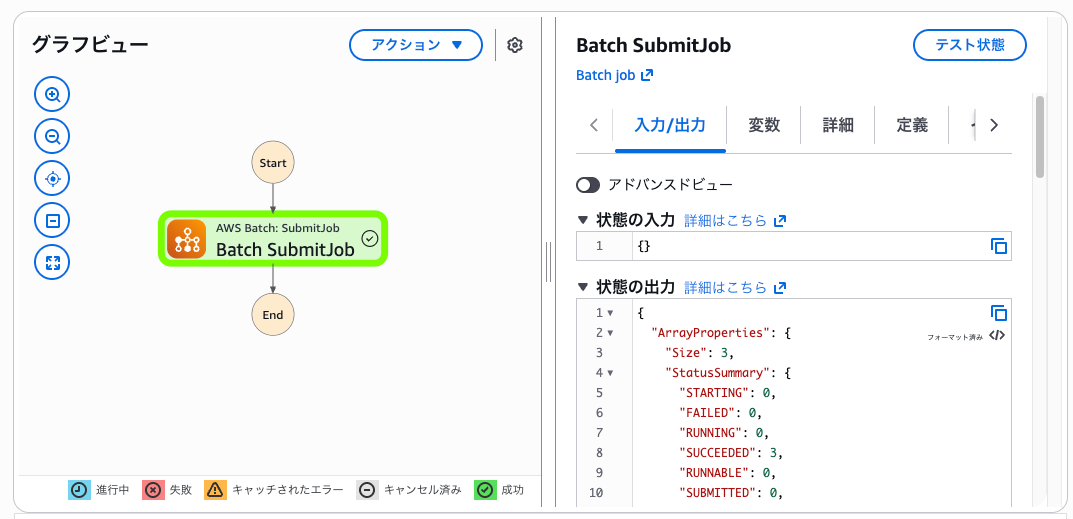Click external link icon next to Batch job

coord(647,75)
